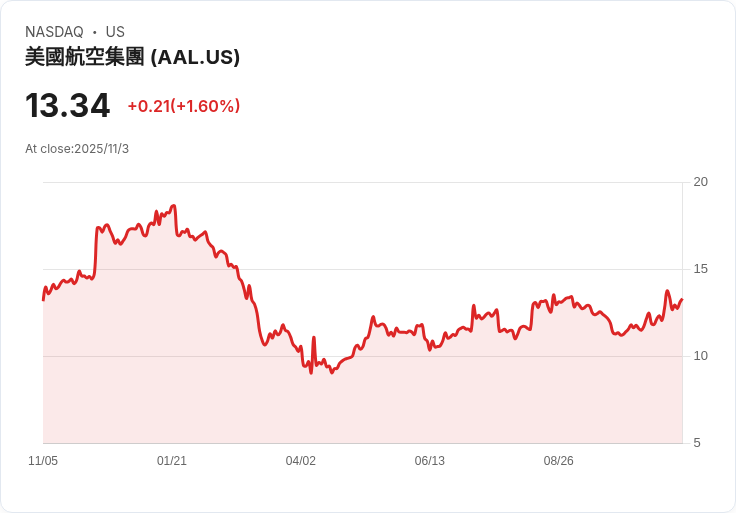
Task: Select the 01/21 date on x-axis
Action: (x=172, y=461)
